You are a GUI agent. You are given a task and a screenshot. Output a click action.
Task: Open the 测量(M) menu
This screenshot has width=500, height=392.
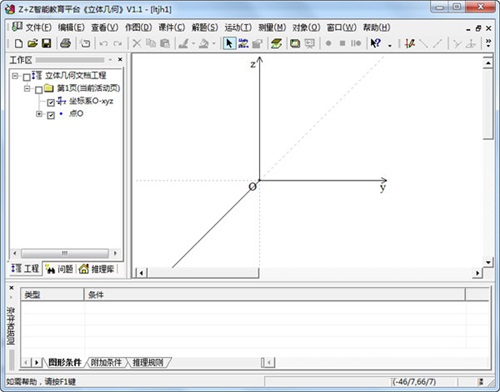[x=272, y=27]
